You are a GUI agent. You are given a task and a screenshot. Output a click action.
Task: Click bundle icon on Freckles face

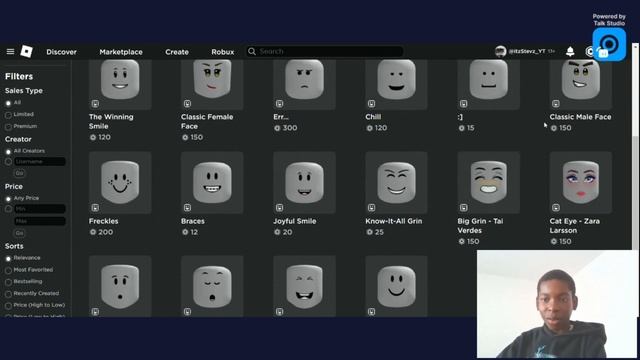coord(95,208)
